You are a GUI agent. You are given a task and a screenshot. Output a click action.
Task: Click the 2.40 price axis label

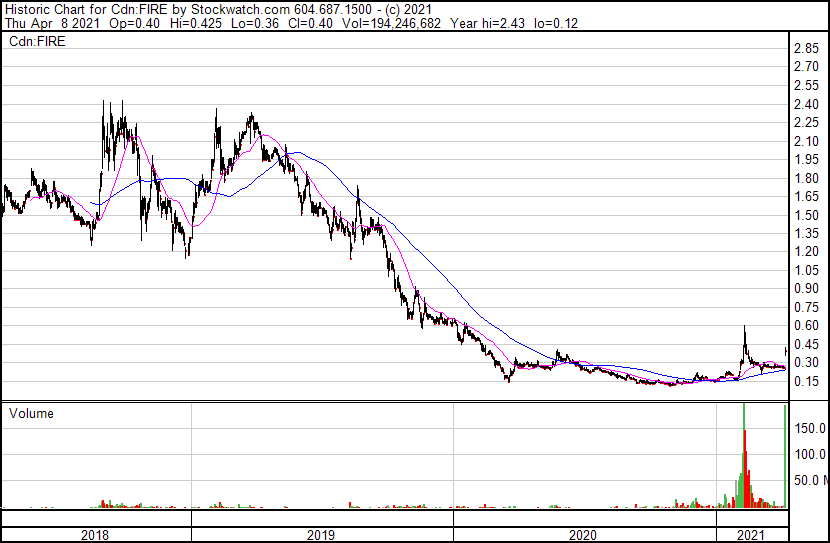tap(807, 104)
